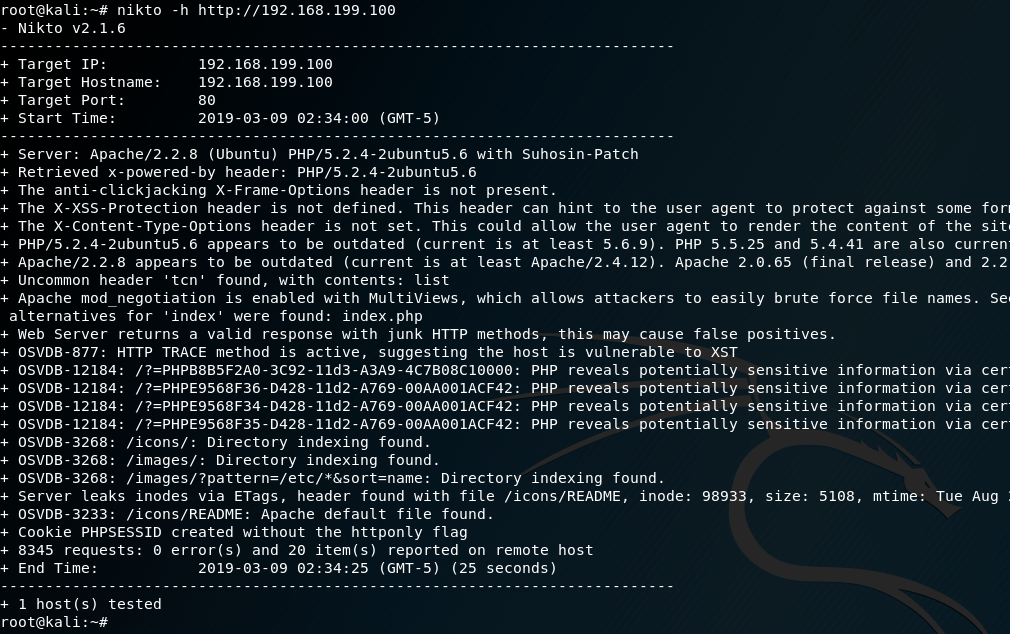Click the Target IP address value
The height and width of the screenshot is (634, 1010).
pos(265,64)
